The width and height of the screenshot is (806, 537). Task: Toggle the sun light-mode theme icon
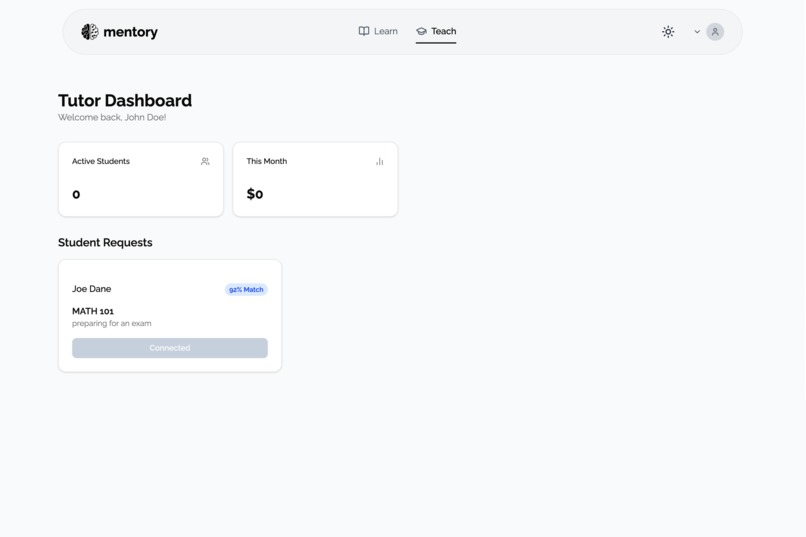click(668, 32)
